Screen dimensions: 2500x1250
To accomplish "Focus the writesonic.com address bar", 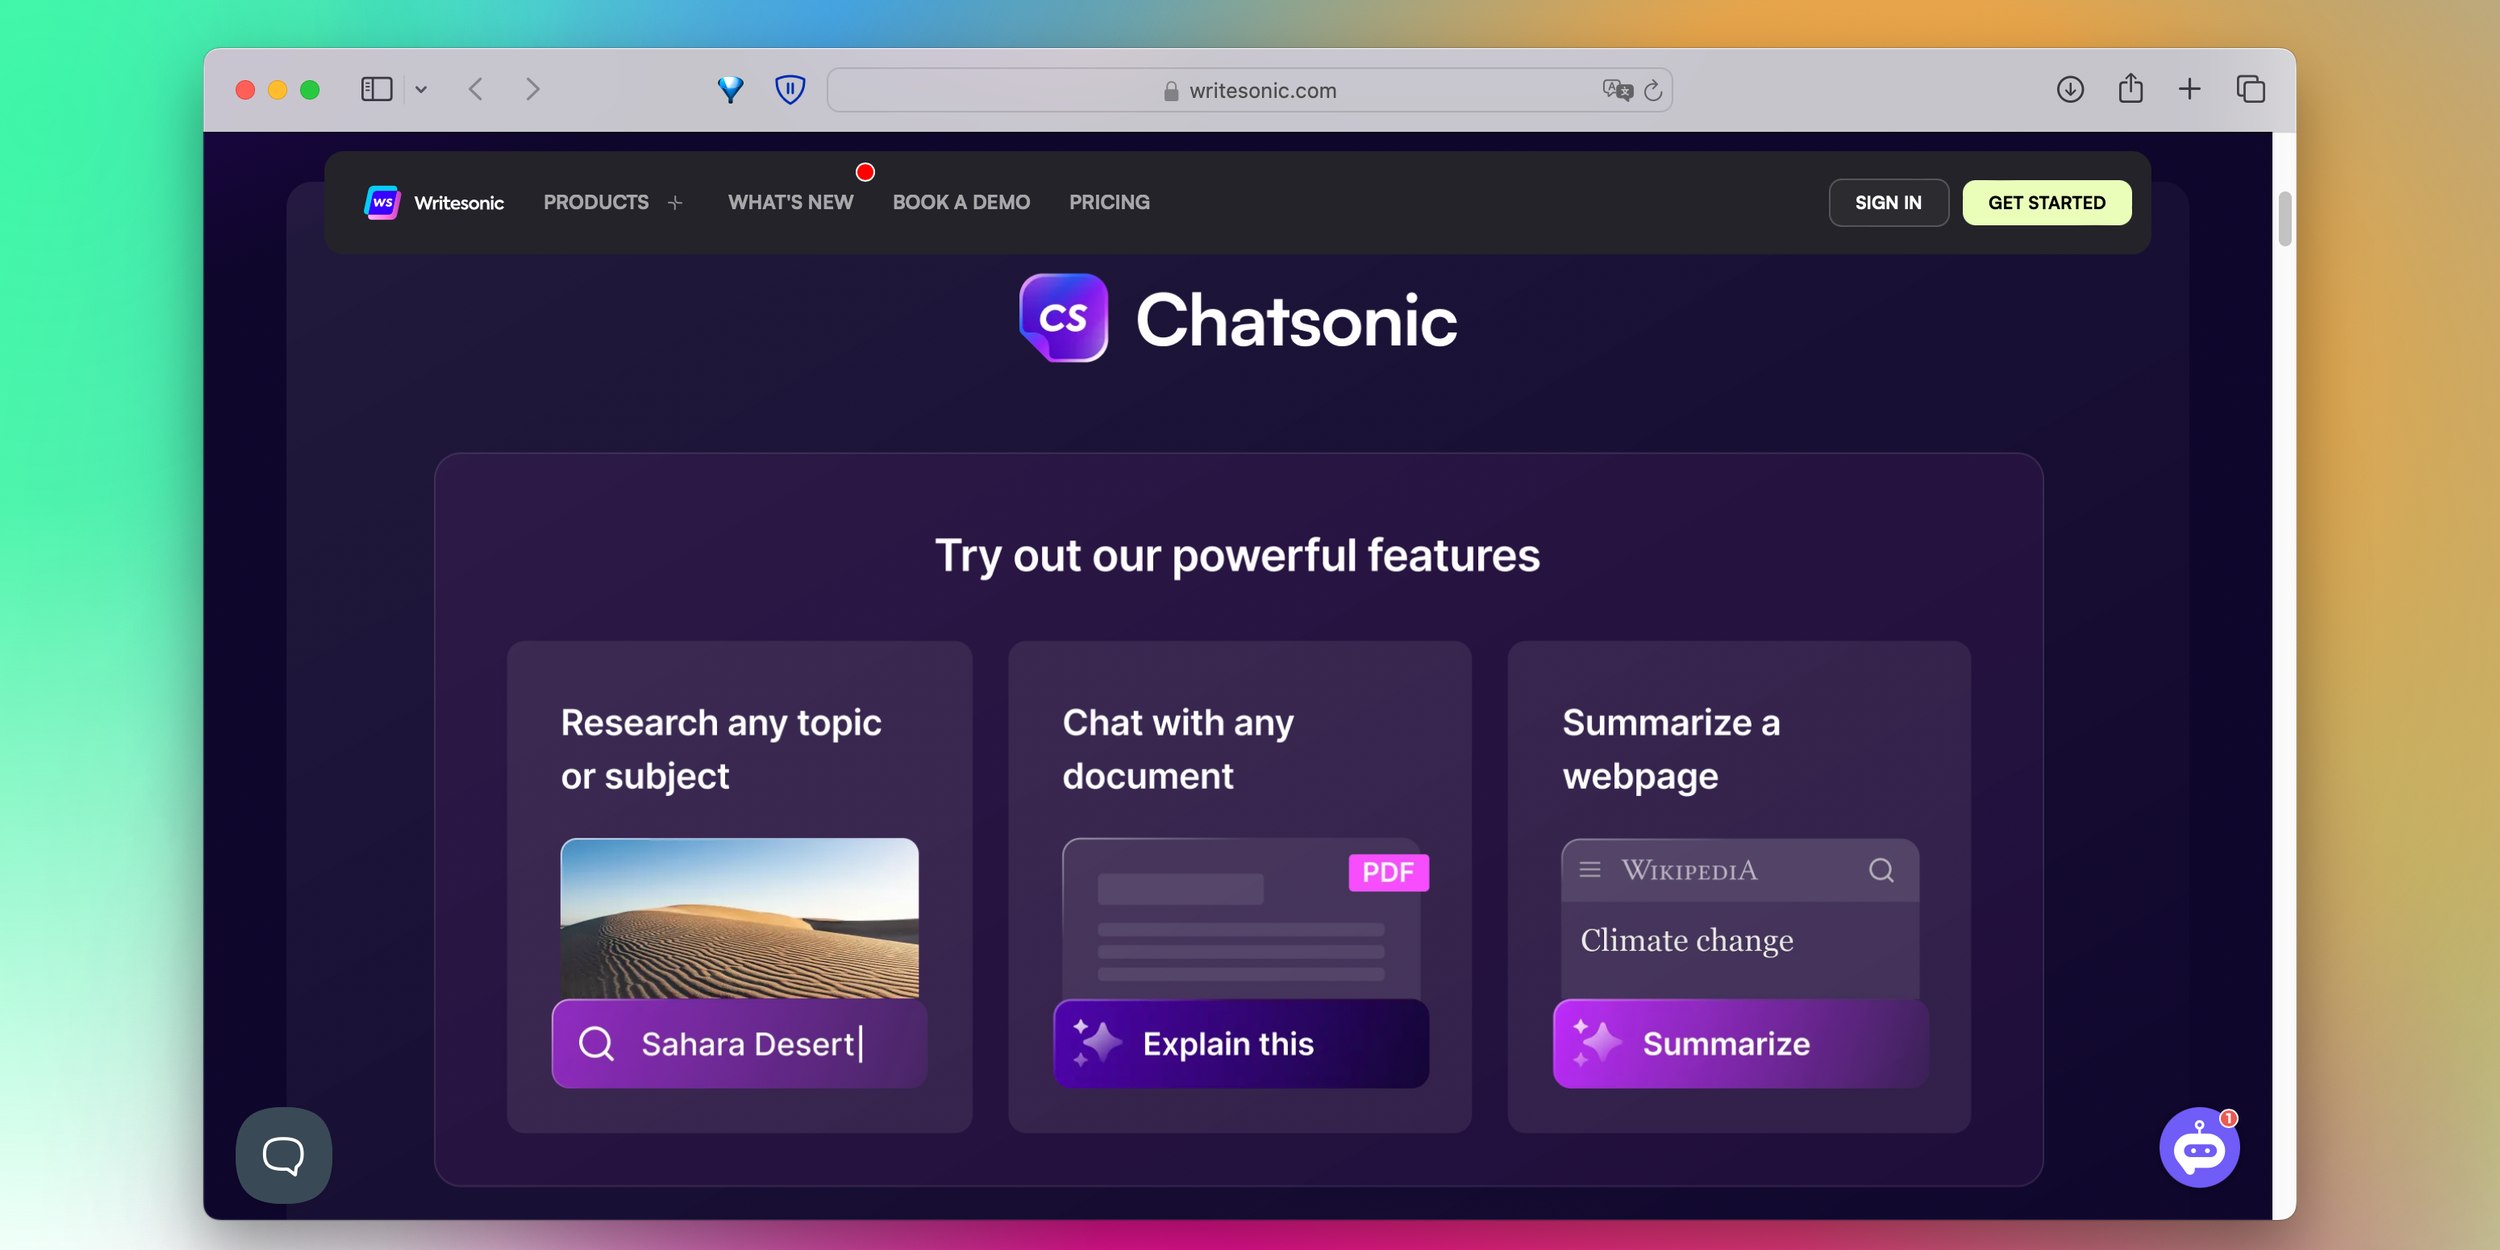I will (1249, 90).
